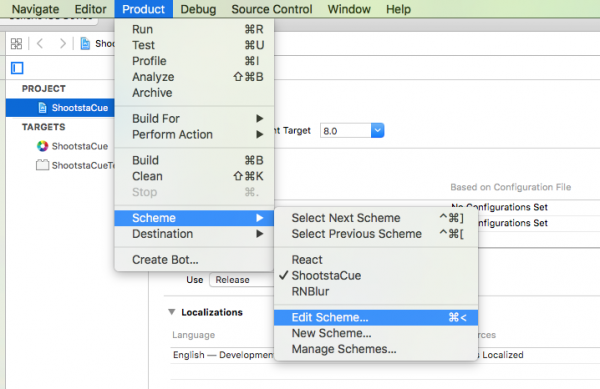Collapse the Localizations section triangle
Screen dimensions: 600x389
(x=172, y=312)
